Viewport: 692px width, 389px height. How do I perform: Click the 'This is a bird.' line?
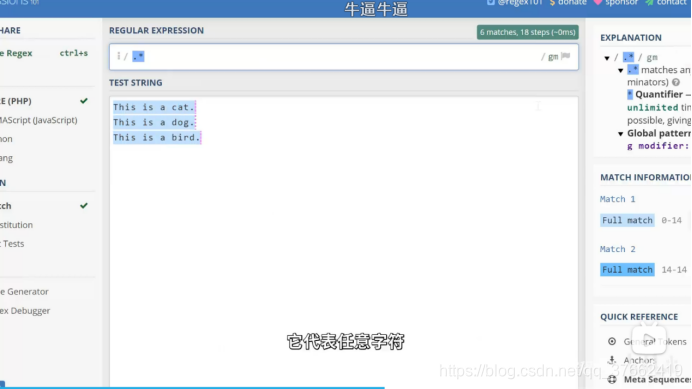(157, 137)
